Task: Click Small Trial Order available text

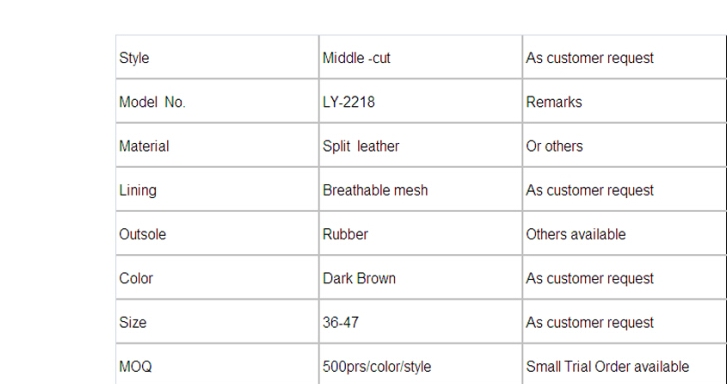Action: coord(607,366)
